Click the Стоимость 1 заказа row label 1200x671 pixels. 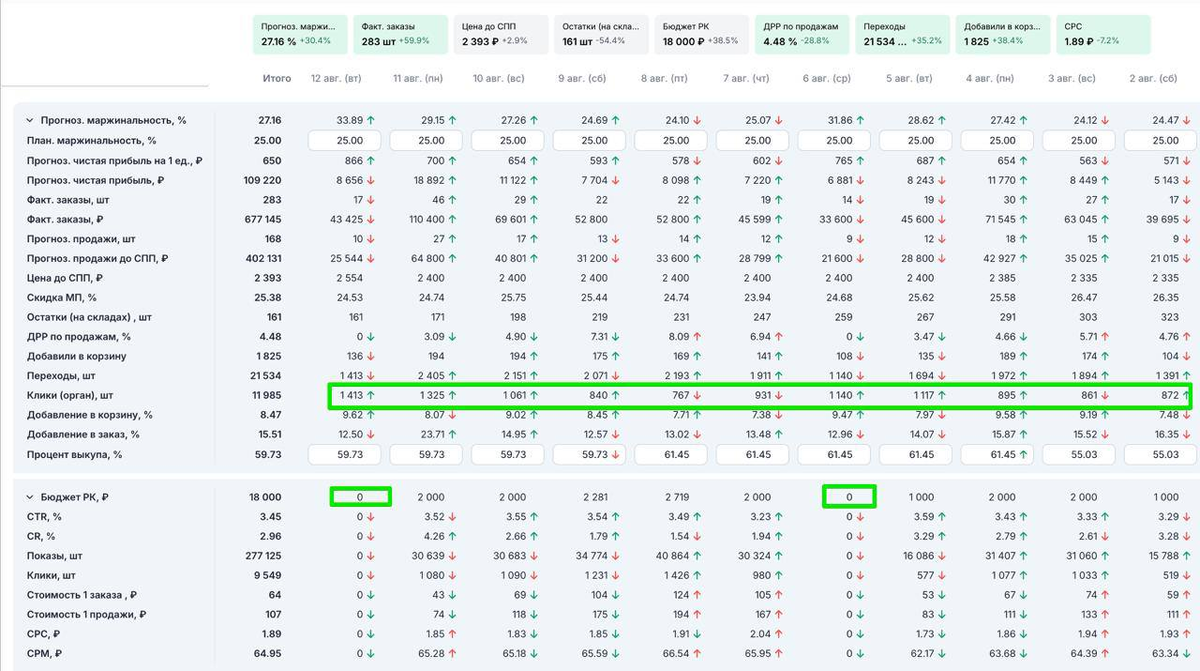click(81, 595)
